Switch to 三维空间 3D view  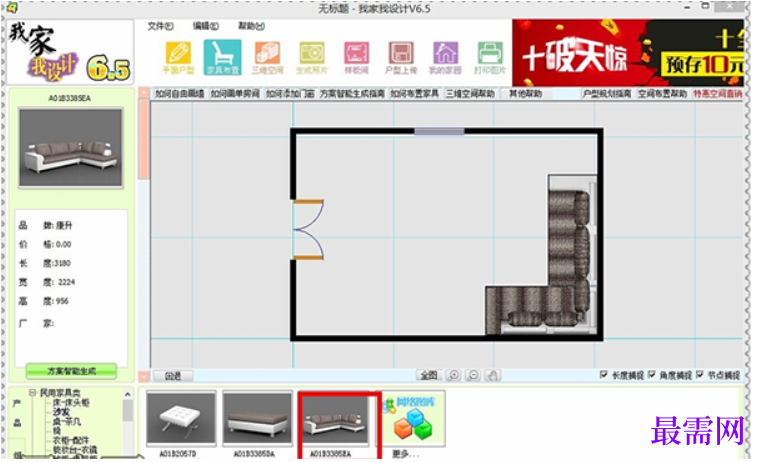coord(267,57)
